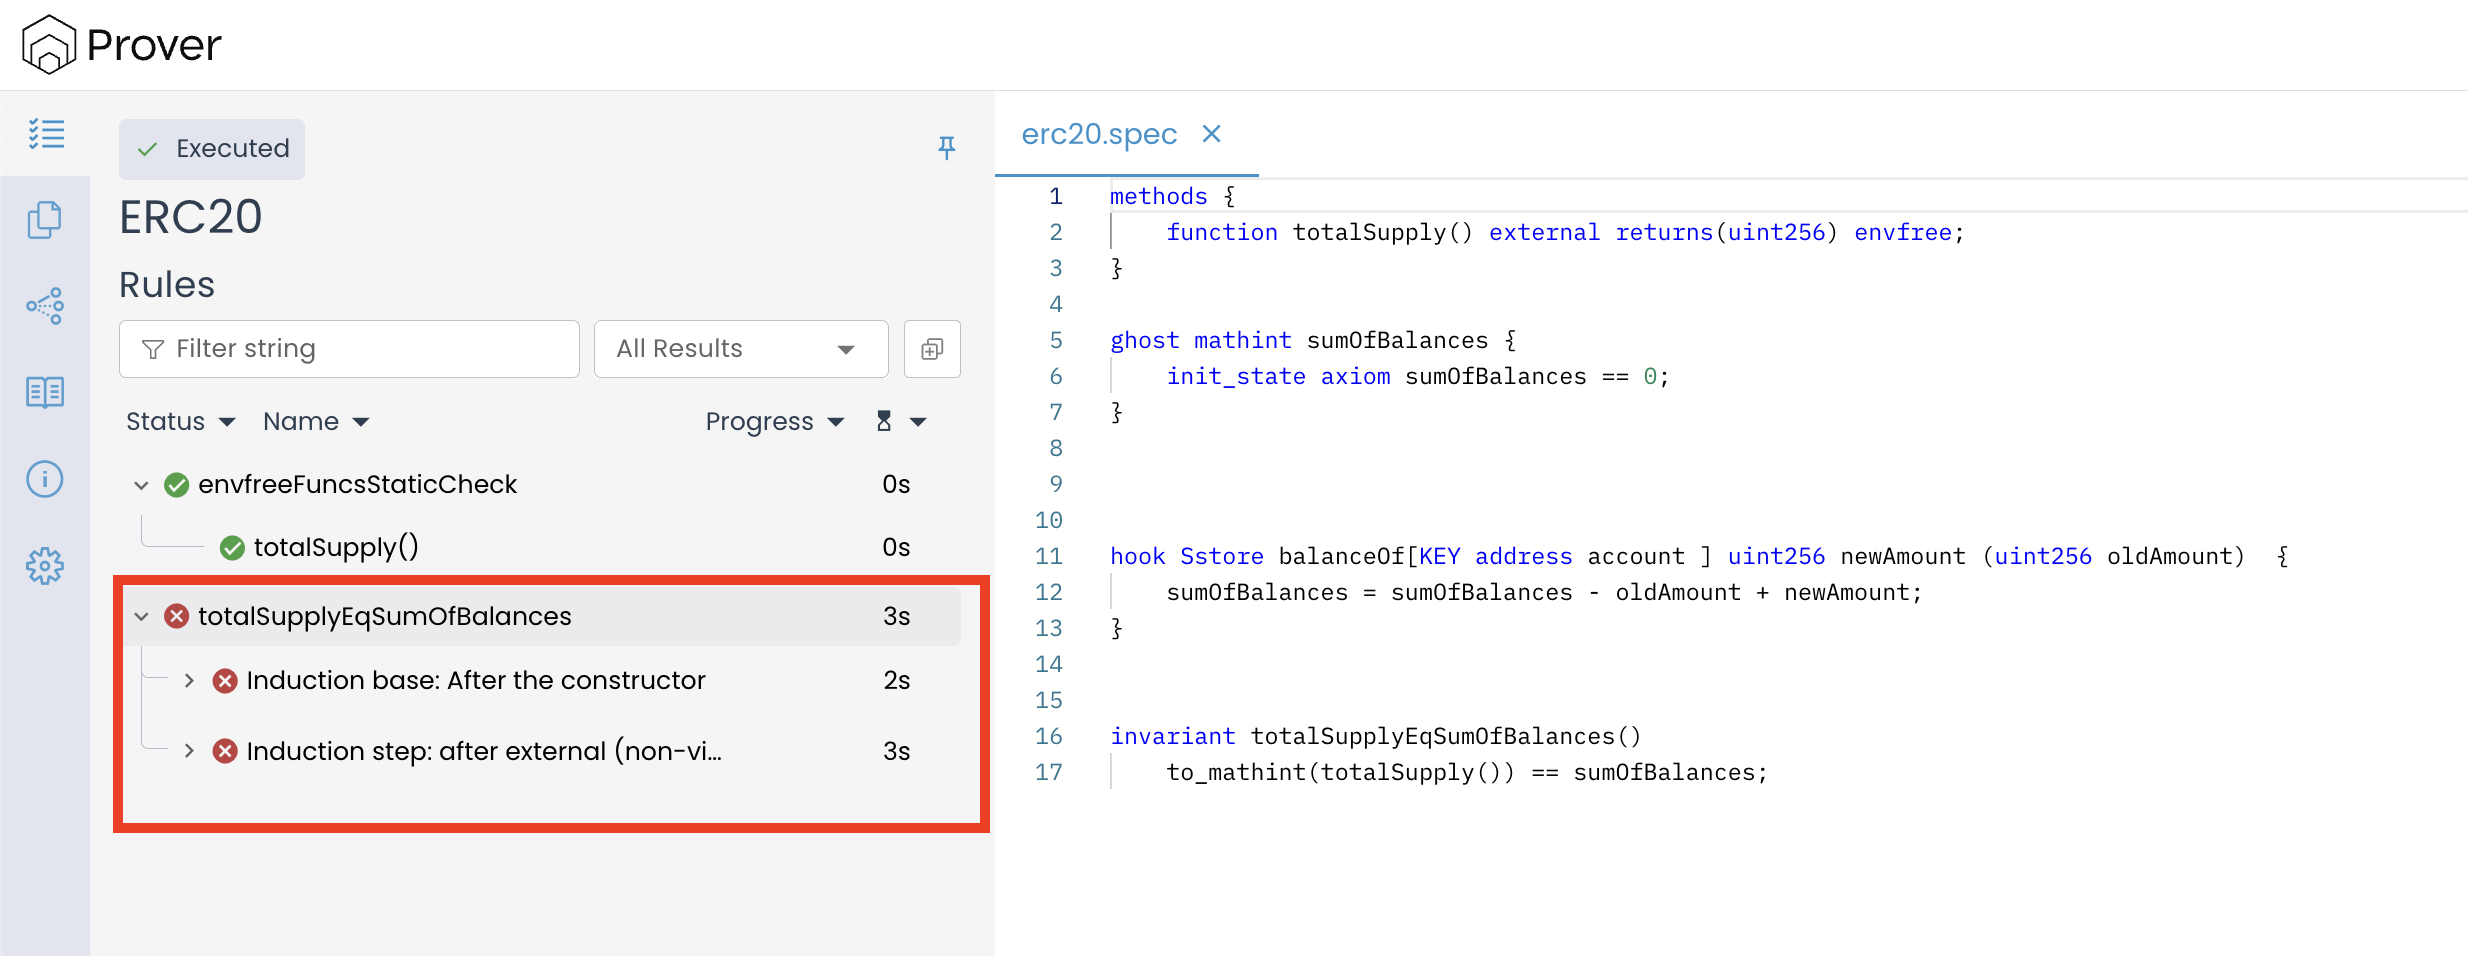This screenshot has width=2468, height=956.
Task: Click the Prover logo
Action: point(122,45)
